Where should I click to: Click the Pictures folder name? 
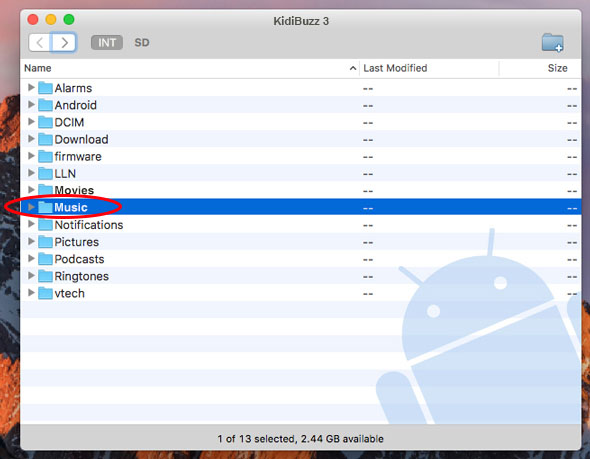point(77,242)
